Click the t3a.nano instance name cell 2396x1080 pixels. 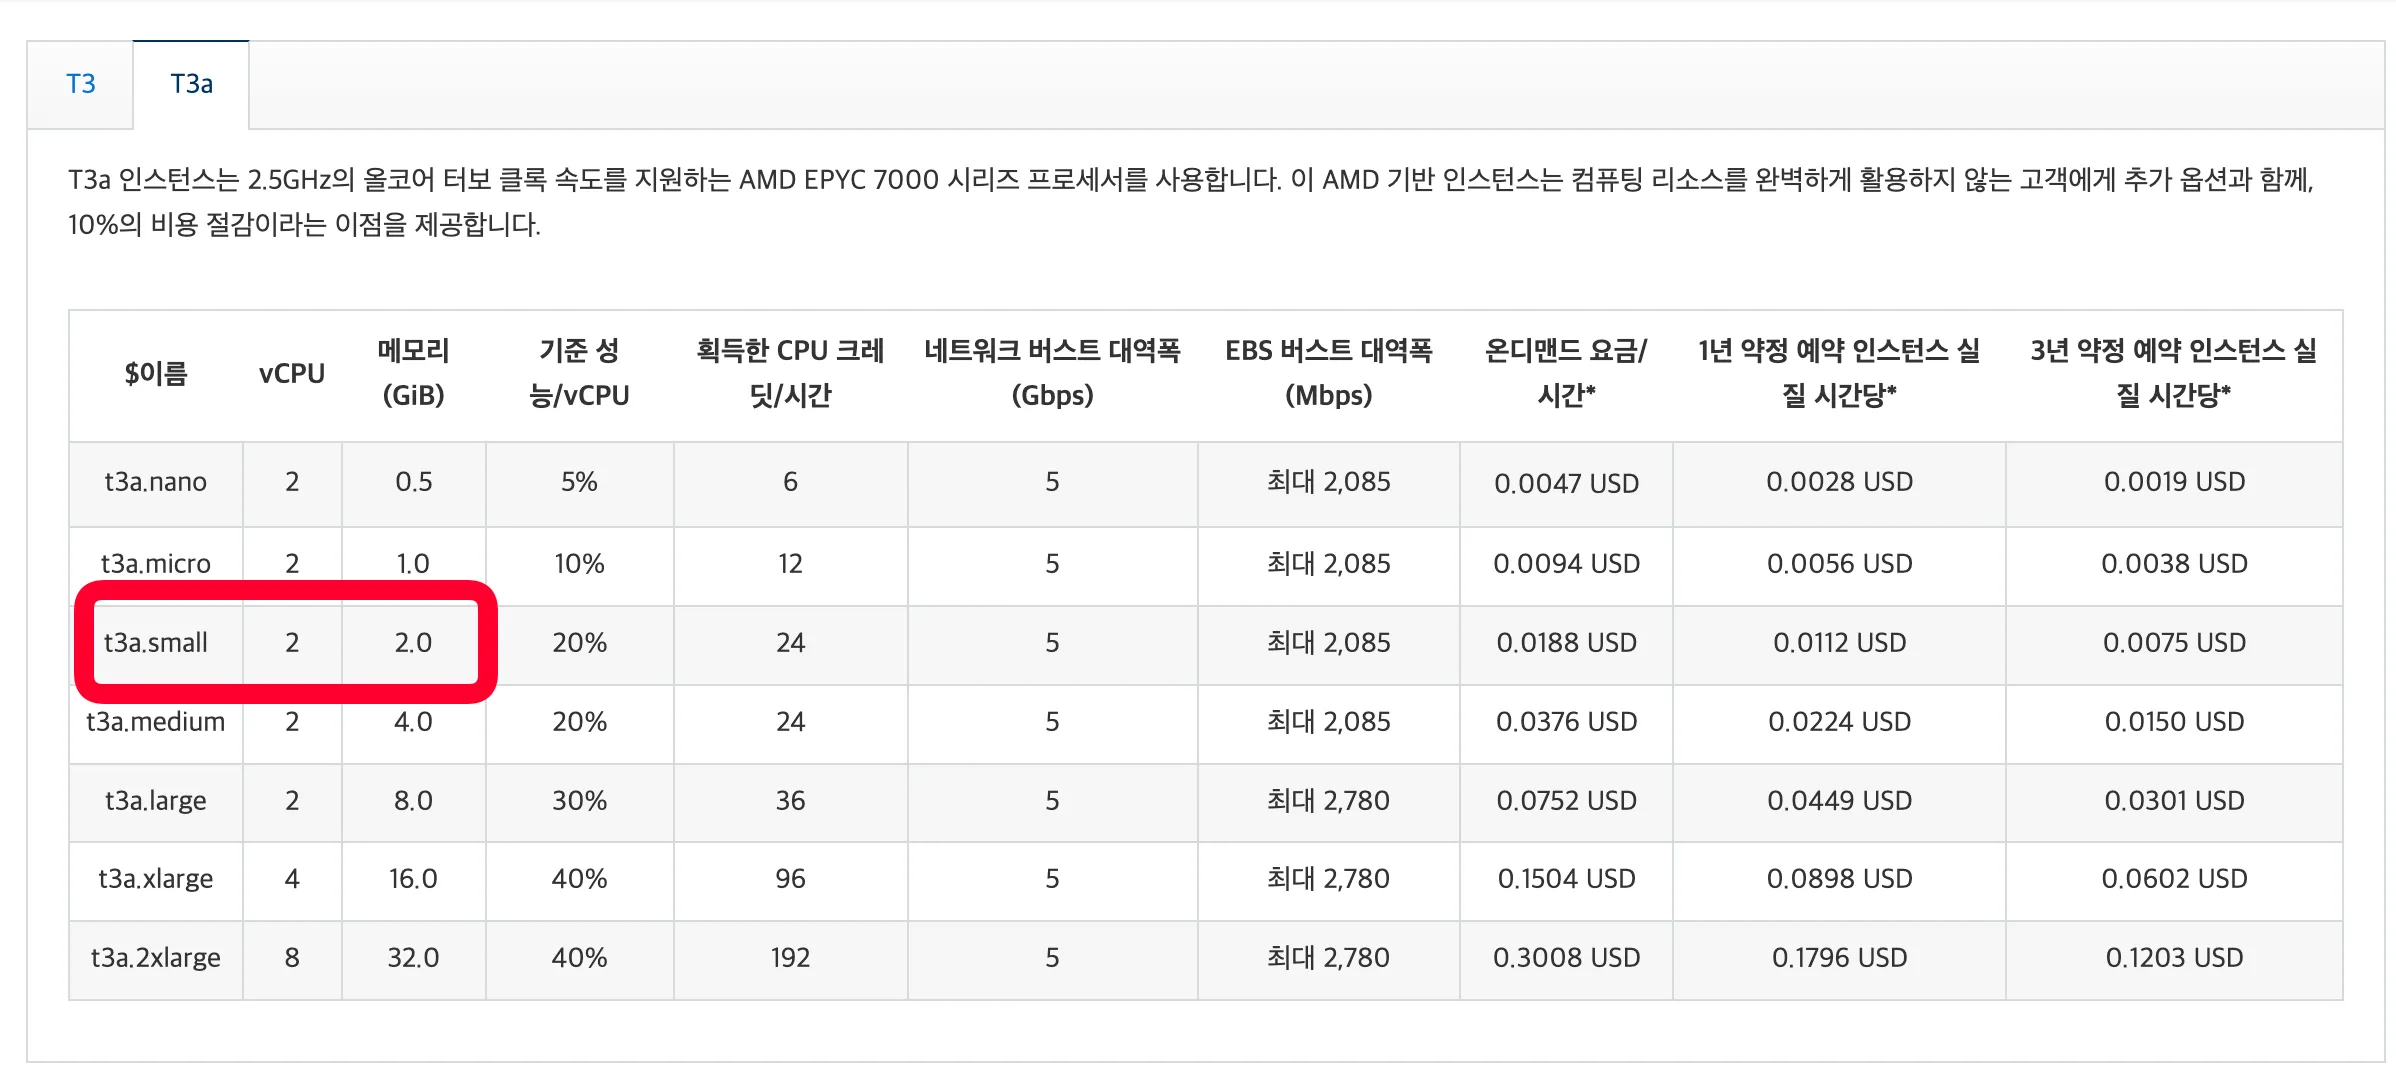pos(155,482)
